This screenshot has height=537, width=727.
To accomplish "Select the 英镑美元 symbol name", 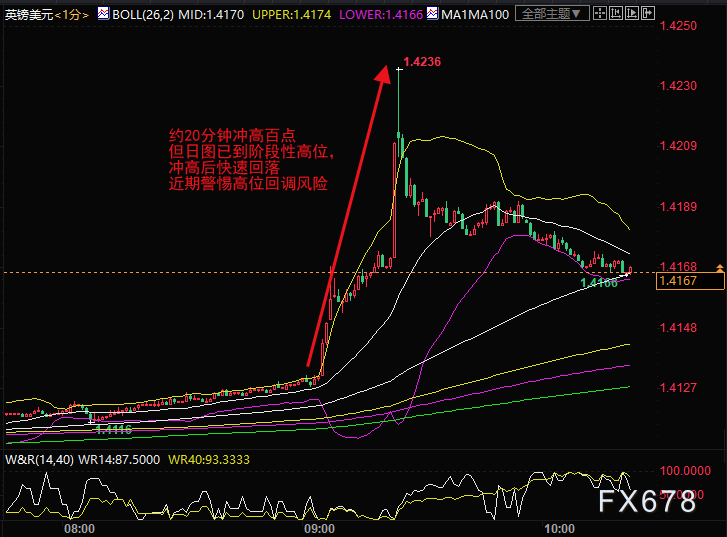I will pyautogui.click(x=29, y=15).
